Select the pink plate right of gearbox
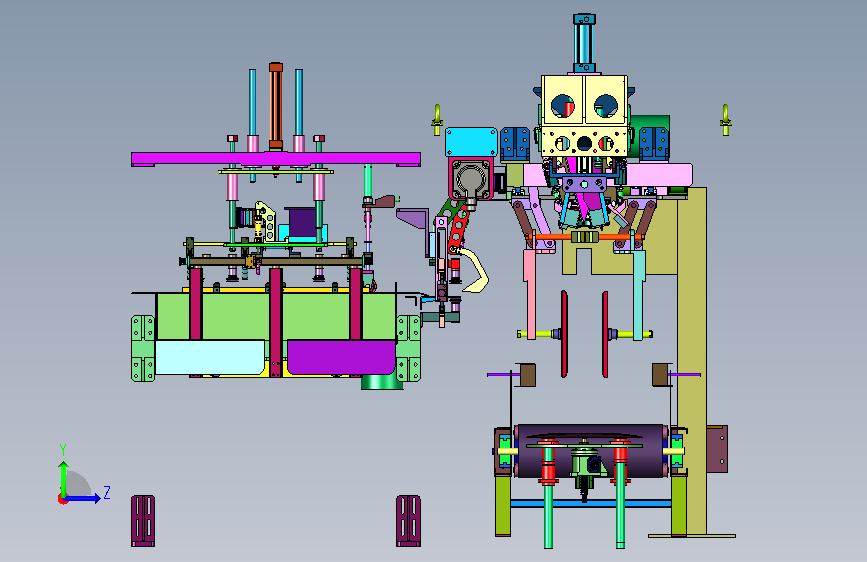867x562 pixels. click(659, 175)
